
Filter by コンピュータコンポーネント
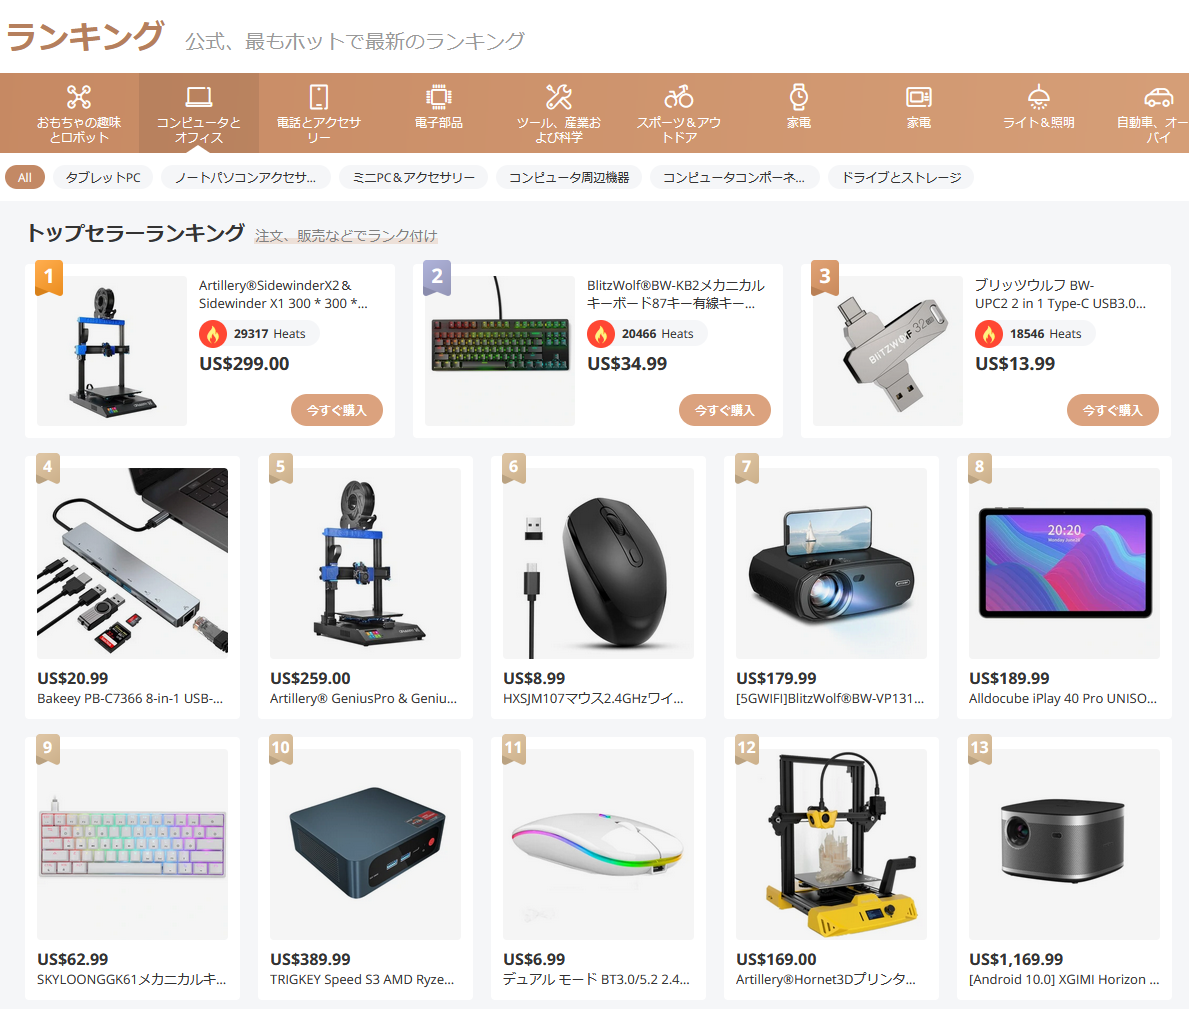click(734, 177)
